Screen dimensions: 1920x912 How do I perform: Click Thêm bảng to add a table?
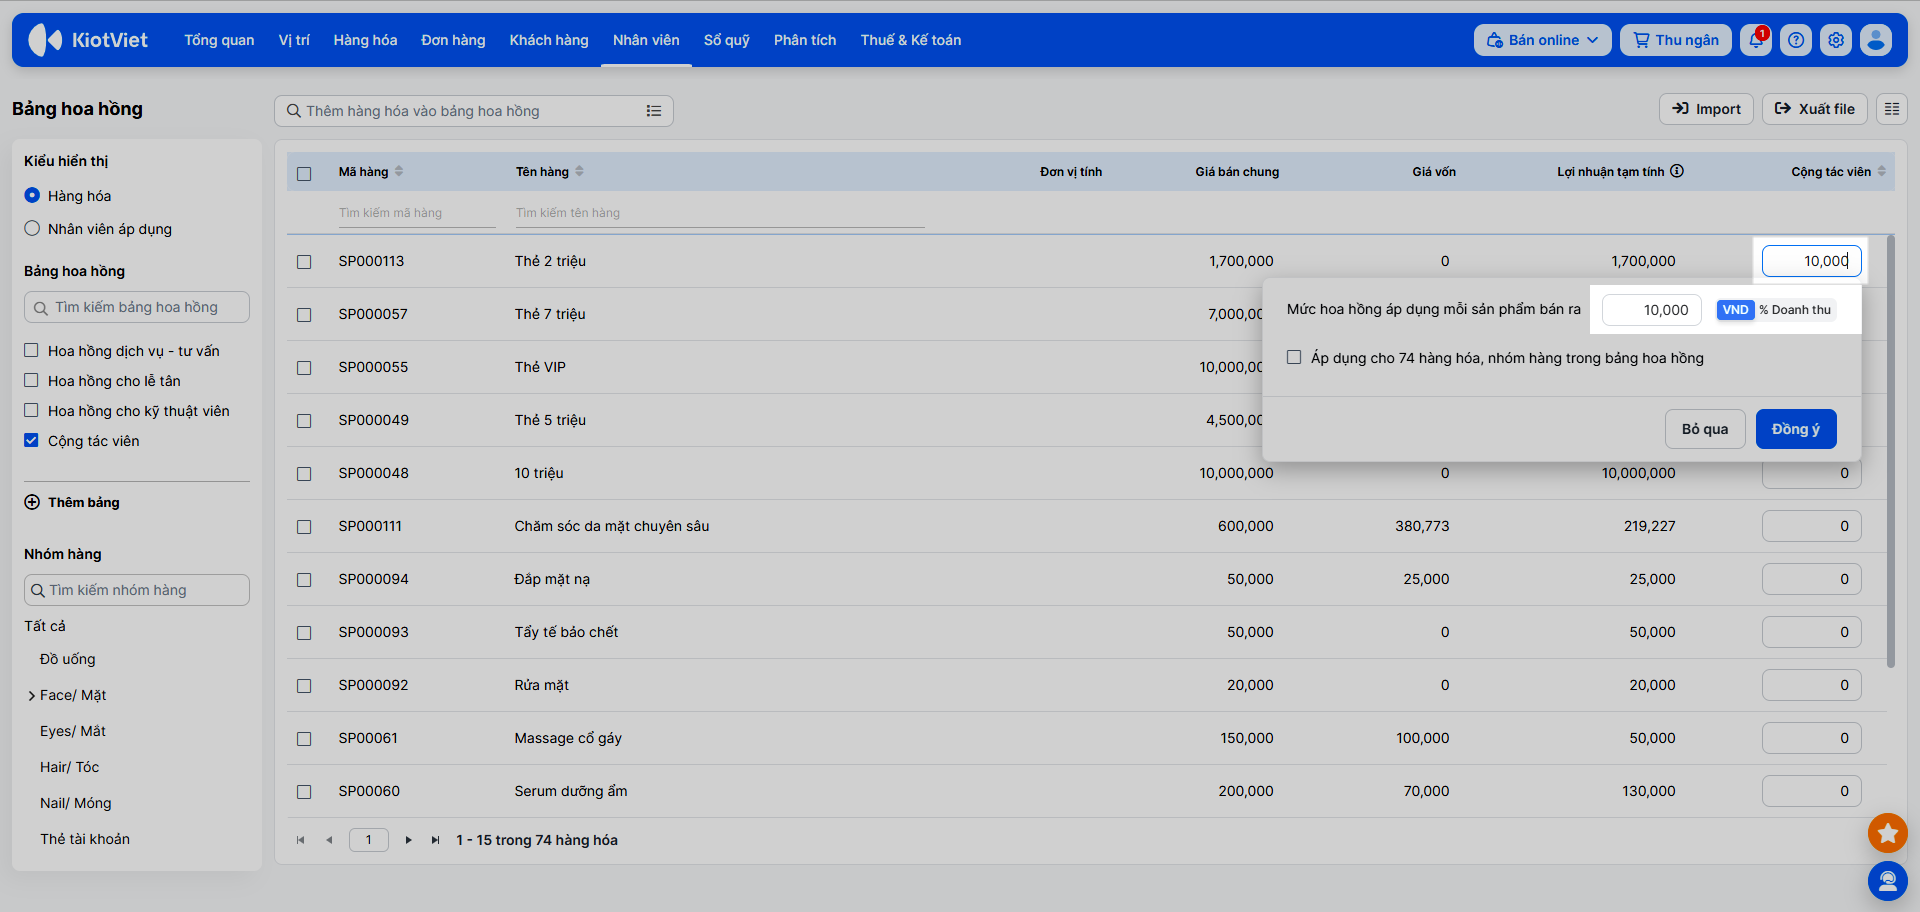point(84,502)
